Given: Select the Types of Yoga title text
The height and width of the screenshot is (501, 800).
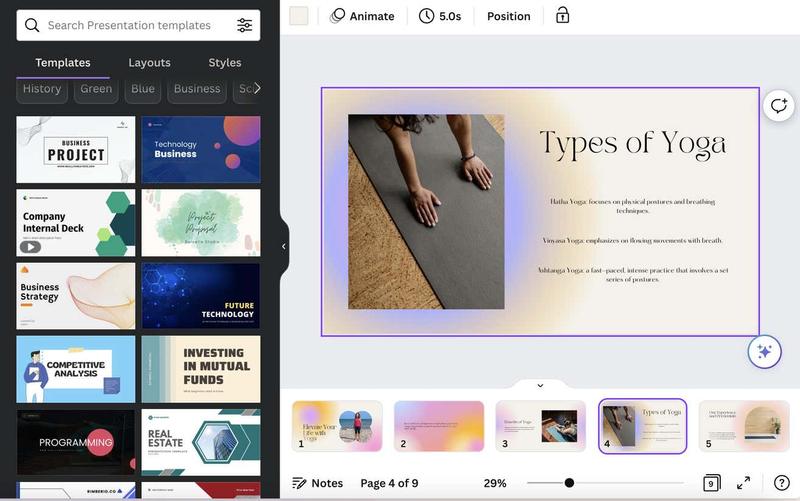Looking at the screenshot, I should pos(633,143).
